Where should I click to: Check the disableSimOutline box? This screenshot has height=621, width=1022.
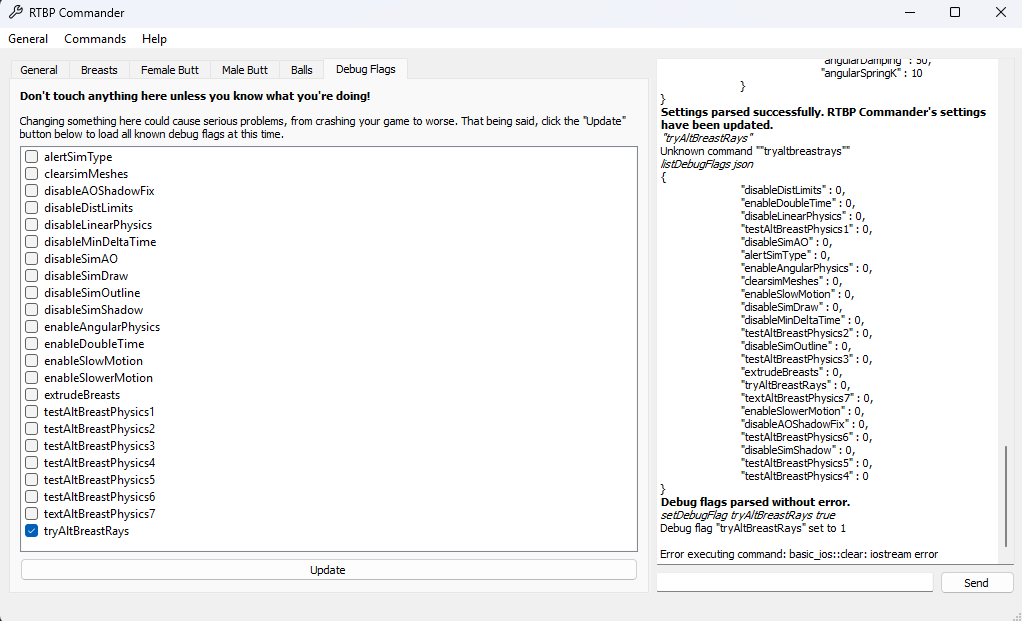coord(31,292)
